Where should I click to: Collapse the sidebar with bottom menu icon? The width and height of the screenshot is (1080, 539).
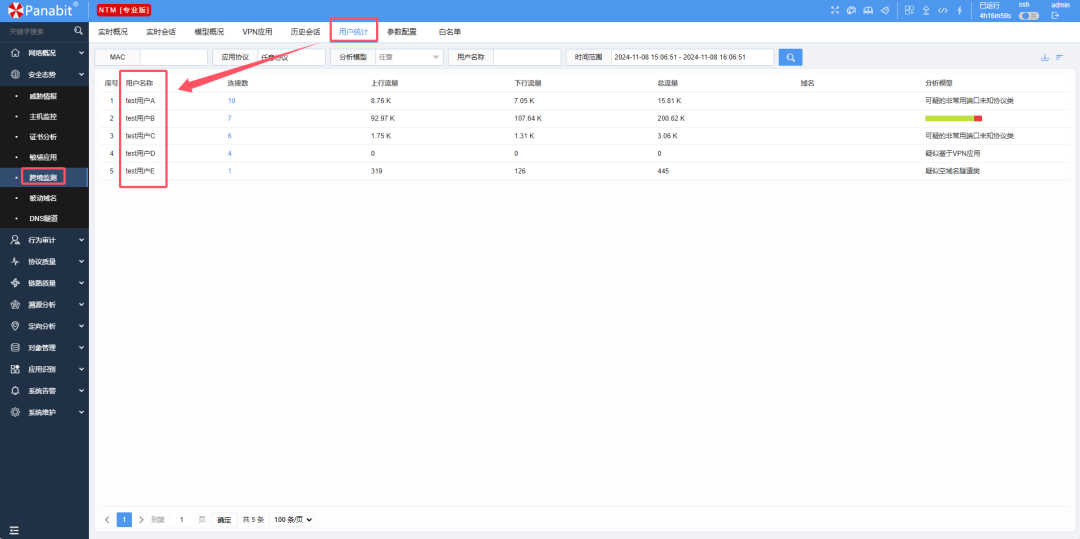pos(14,529)
